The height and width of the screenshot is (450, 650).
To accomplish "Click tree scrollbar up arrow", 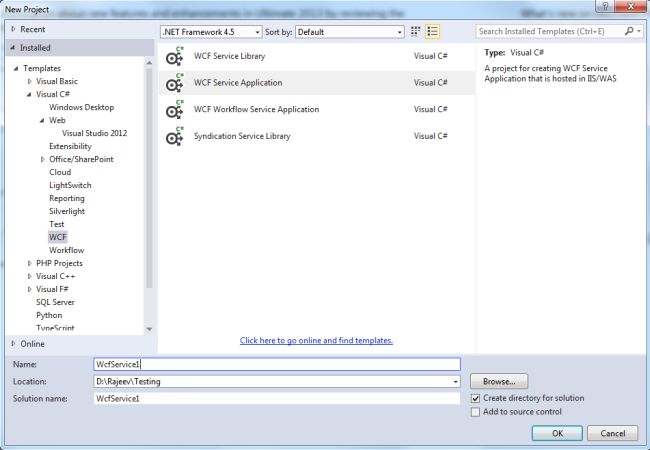I will pos(149,63).
